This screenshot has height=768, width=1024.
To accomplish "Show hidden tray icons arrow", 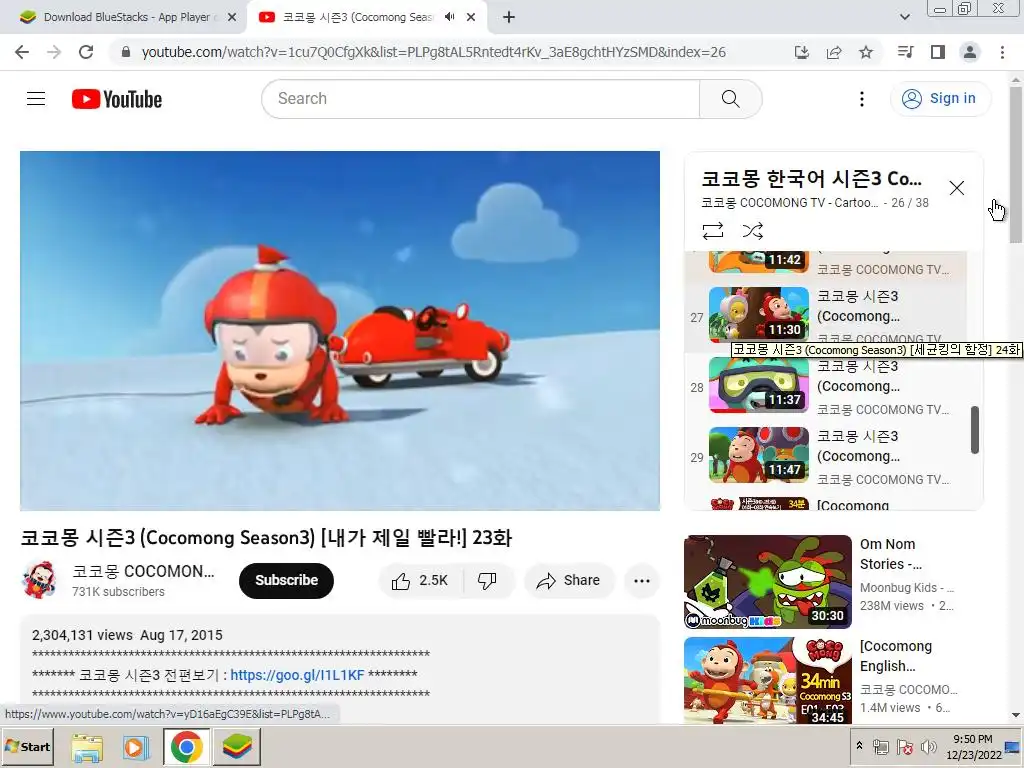I will click(x=859, y=746).
